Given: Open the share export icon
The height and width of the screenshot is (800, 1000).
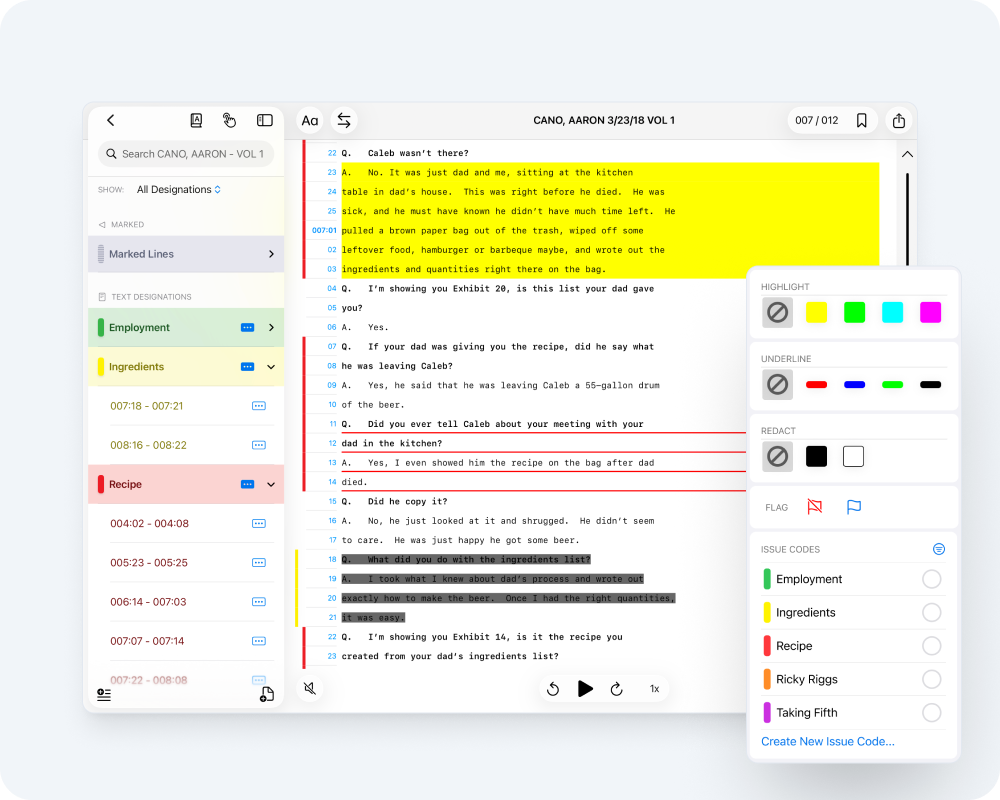Looking at the screenshot, I should [899, 121].
